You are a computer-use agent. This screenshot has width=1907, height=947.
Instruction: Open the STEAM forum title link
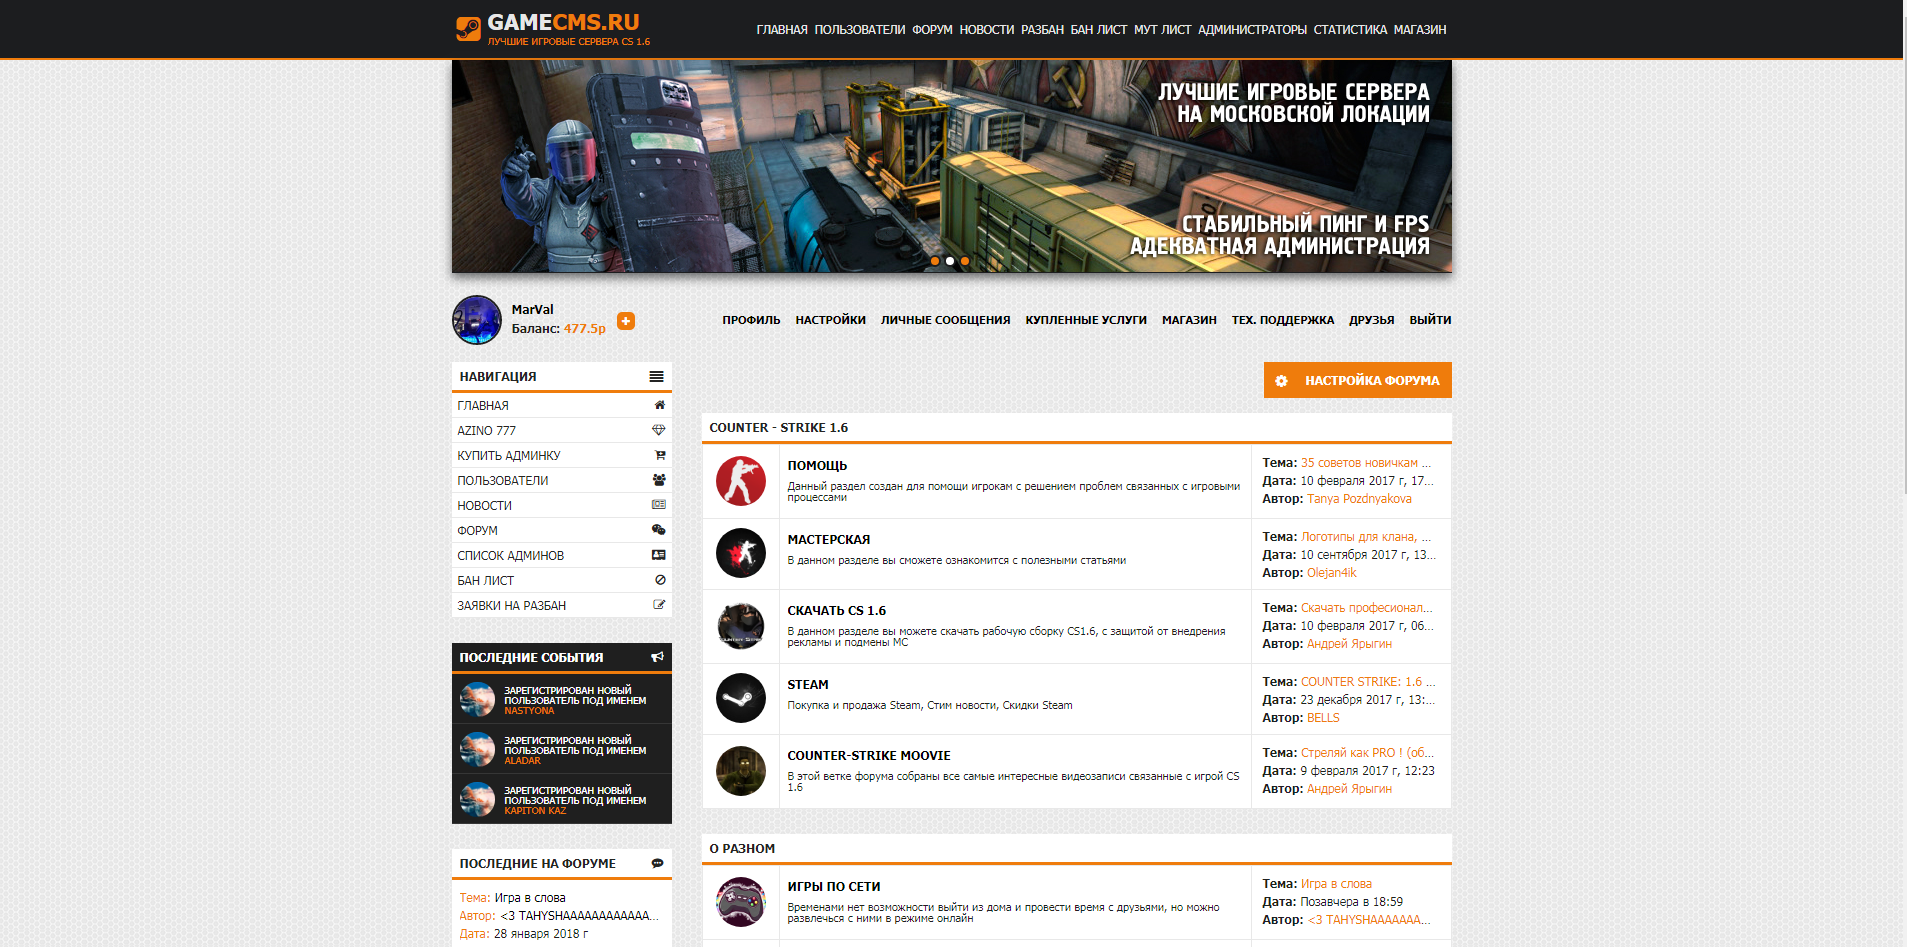click(x=808, y=685)
